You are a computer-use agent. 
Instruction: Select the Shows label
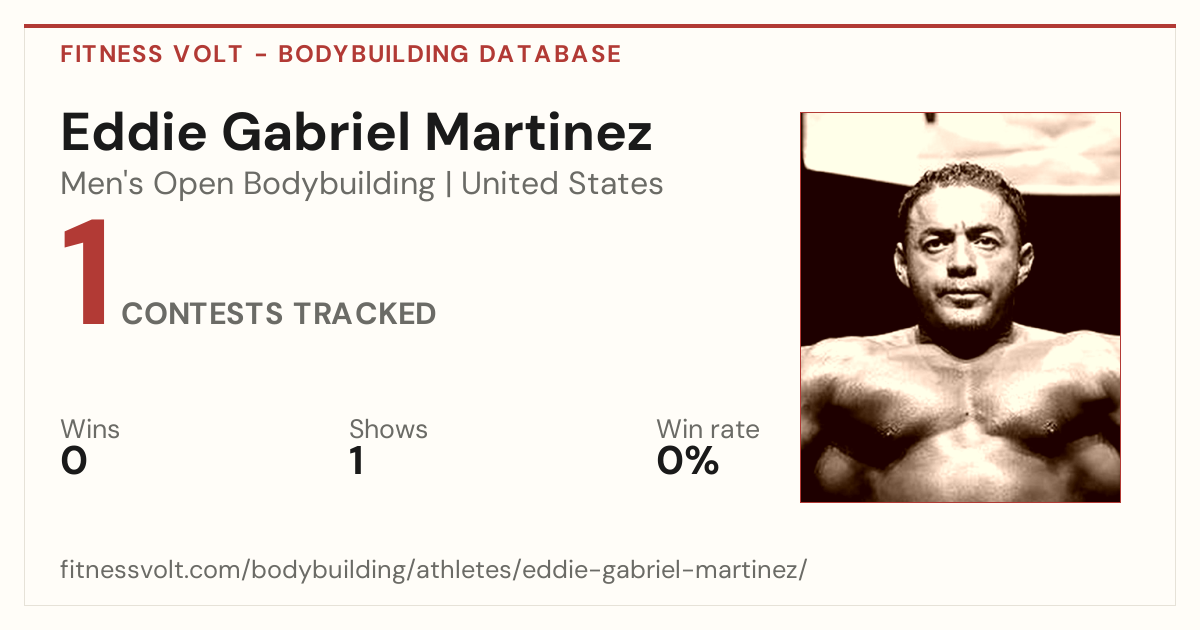tap(388, 430)
